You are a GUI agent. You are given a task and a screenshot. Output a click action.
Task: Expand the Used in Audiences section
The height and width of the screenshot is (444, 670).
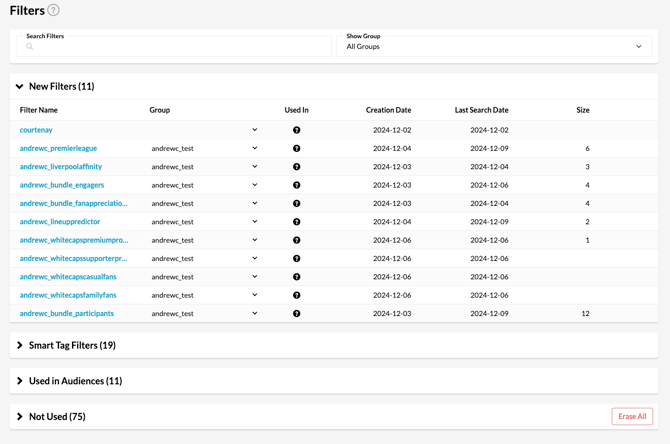coord(20,381)
